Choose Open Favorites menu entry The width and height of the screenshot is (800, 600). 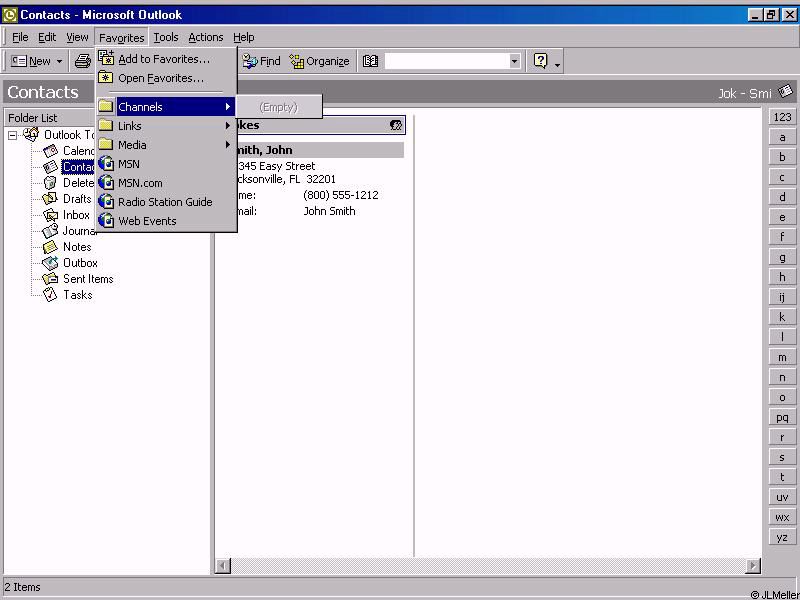(166, 78)
